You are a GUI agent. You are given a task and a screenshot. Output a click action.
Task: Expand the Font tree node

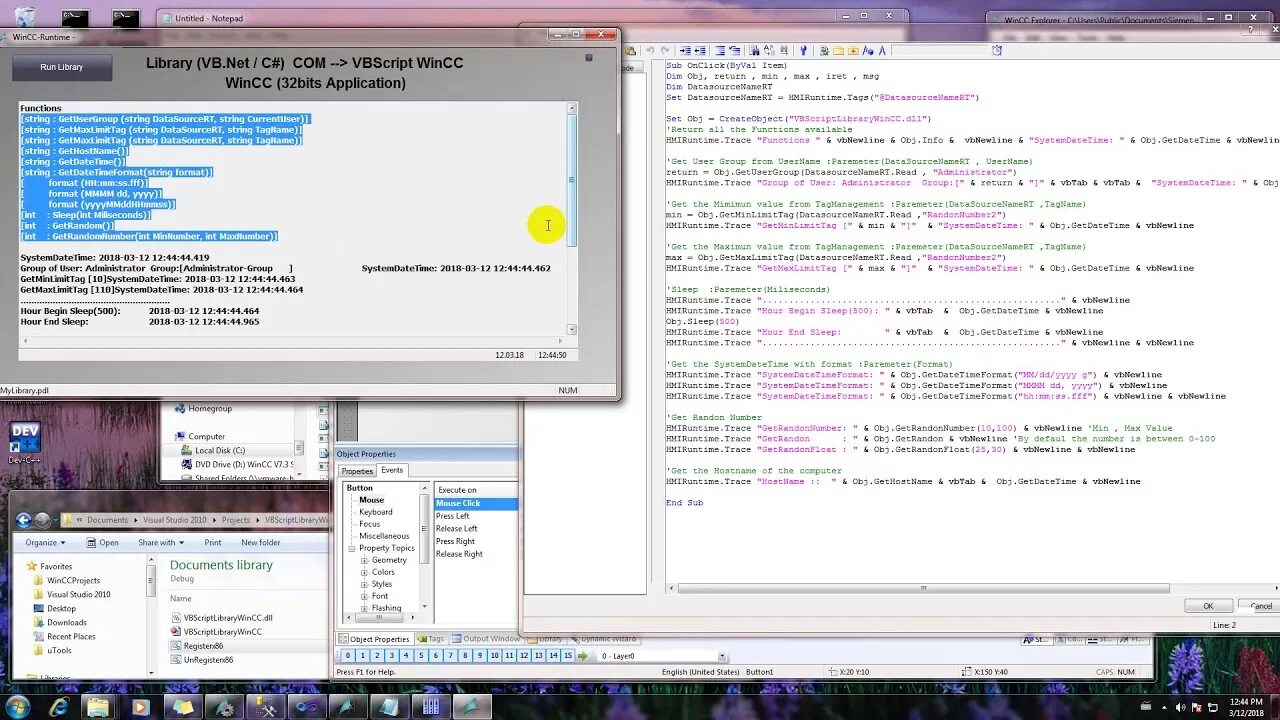[x=364, y=596]
